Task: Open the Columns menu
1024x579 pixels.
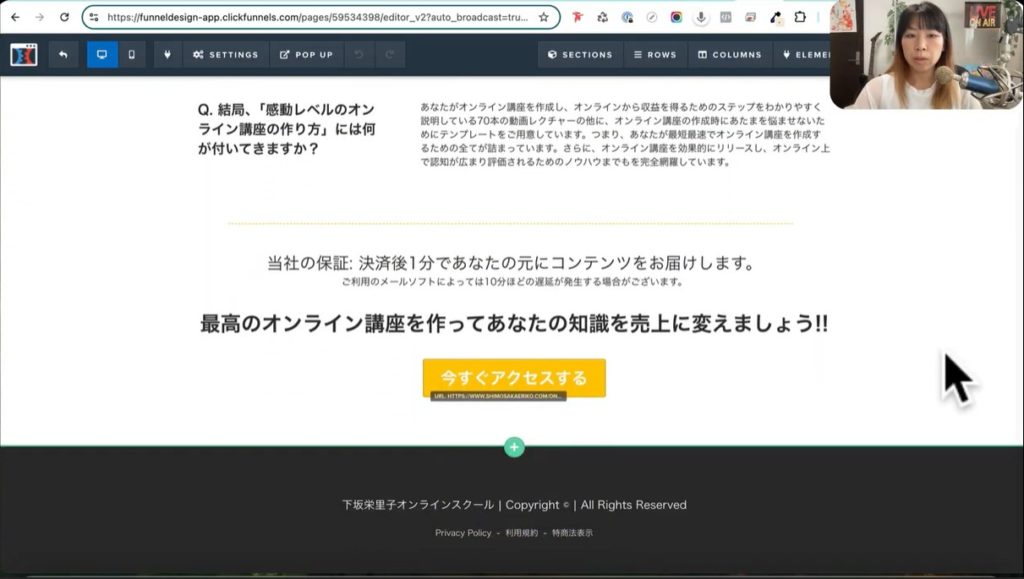Action: (729, 55)
